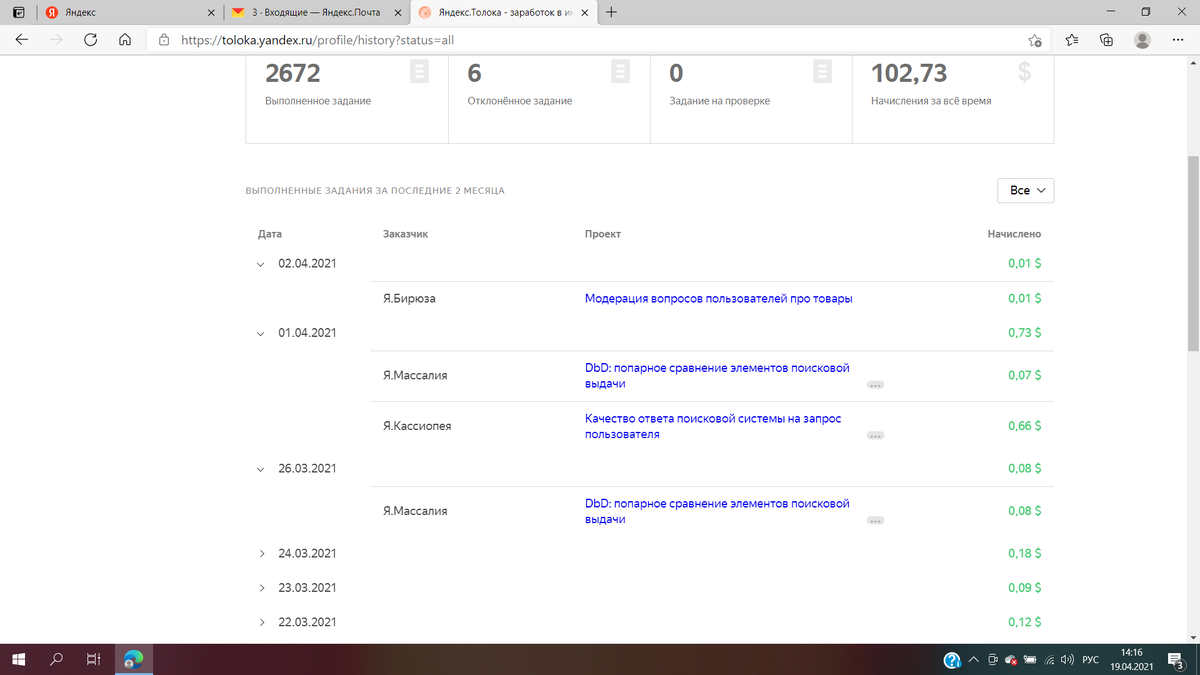Switch to the Входящие Яндекс.Почта tab
Screen dimensions: 1200x675
tap(316, 13)
